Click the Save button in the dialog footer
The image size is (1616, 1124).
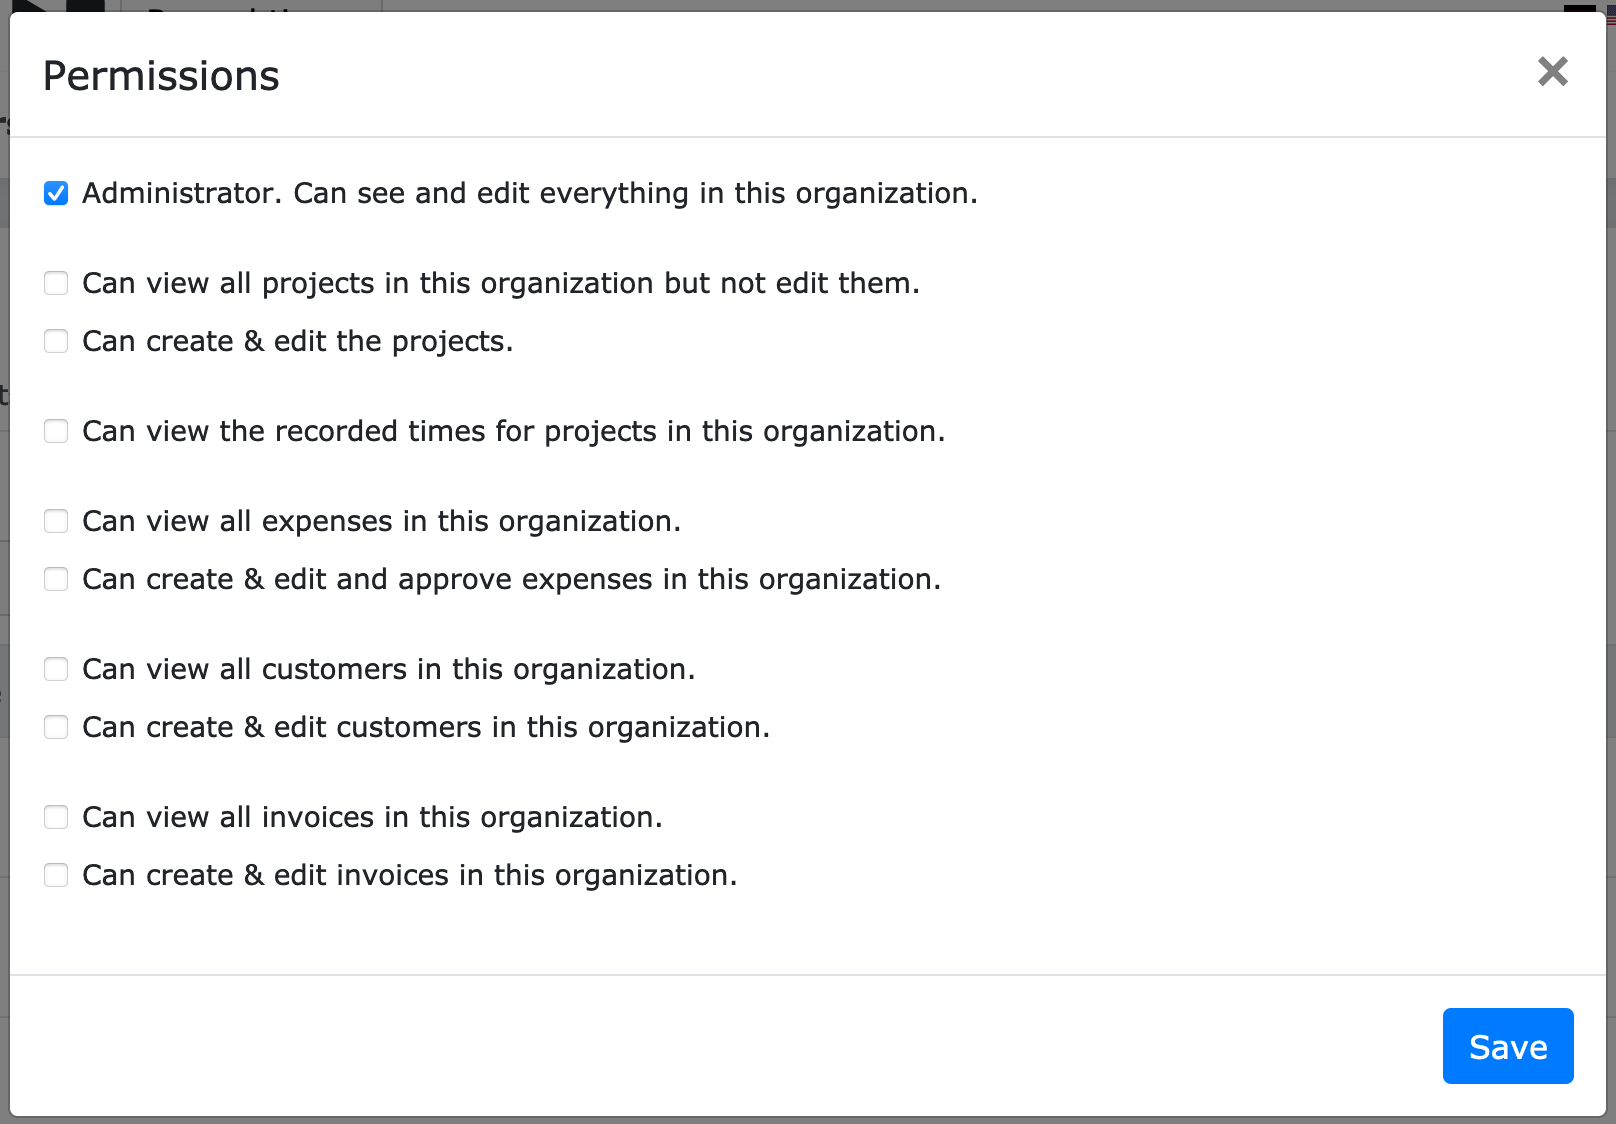(x=1507, y=1046)
